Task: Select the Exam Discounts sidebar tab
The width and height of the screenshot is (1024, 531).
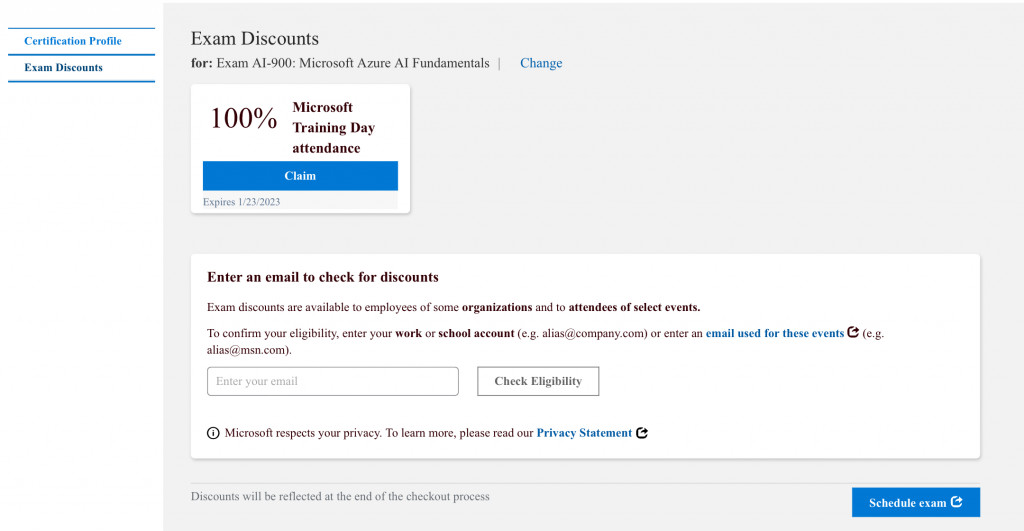Action: (x=64, y=68)
